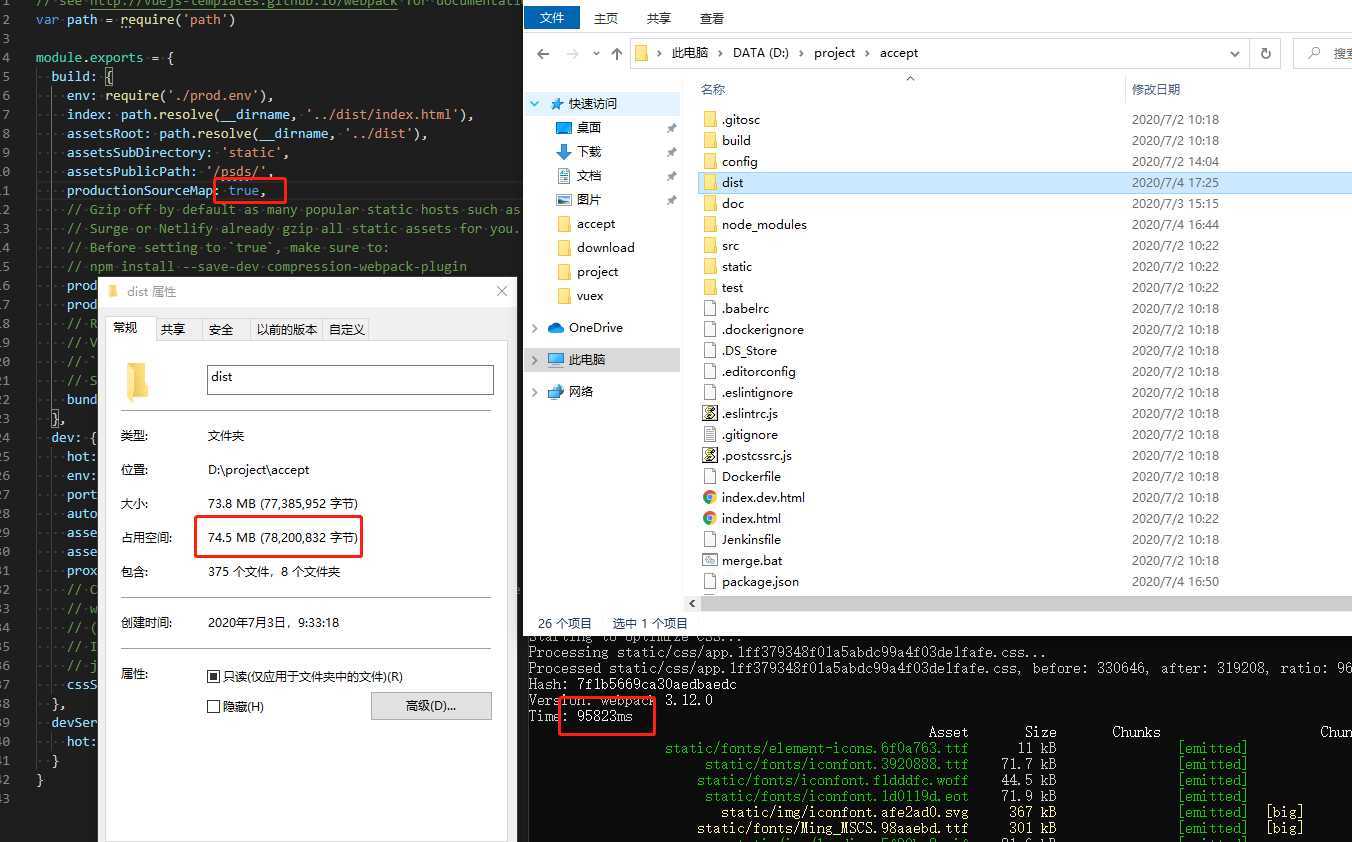This screenshot has width=1352, height=842.
Task: Click the .eslintrc.js script file icon
Action: 710,413
